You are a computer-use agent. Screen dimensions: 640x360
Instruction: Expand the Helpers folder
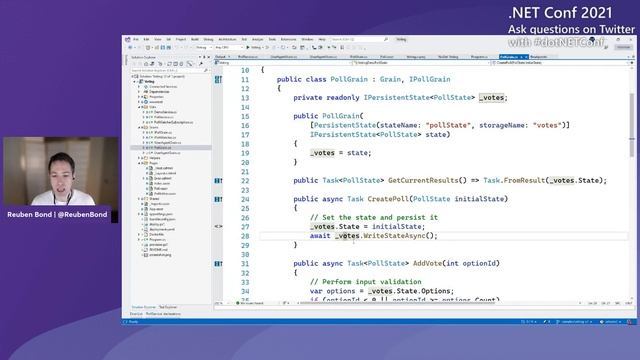tap(139, 158)
